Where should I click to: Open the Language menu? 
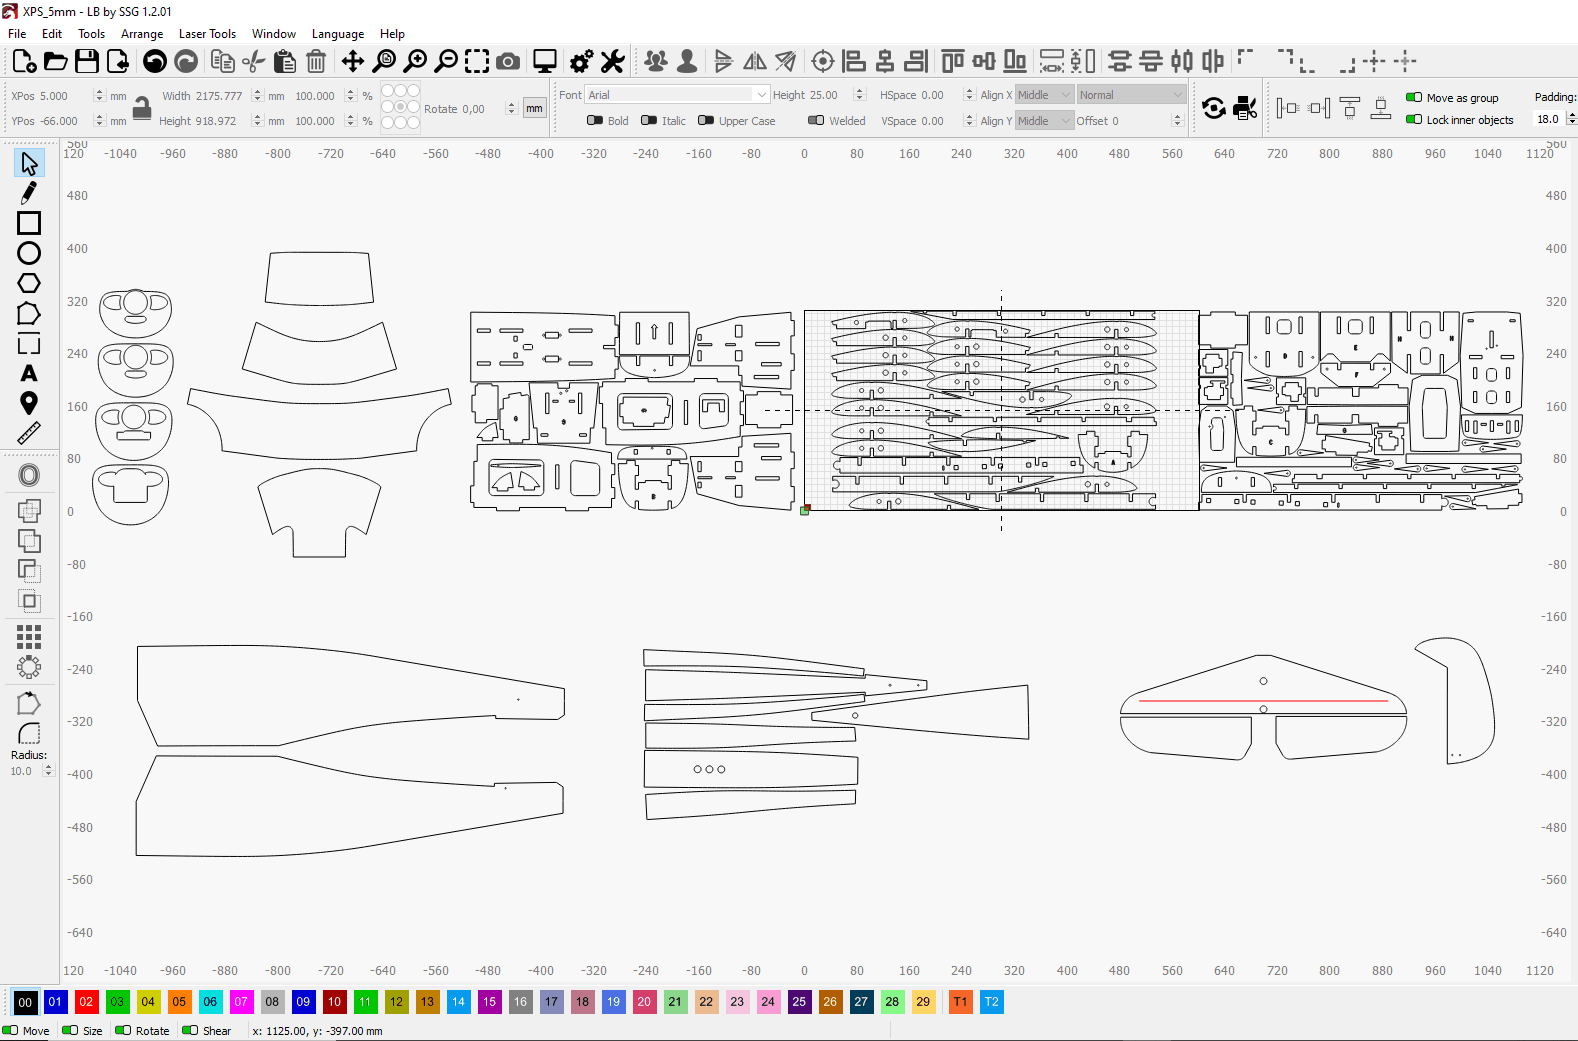pyautogui.click(x=338, y=34)
